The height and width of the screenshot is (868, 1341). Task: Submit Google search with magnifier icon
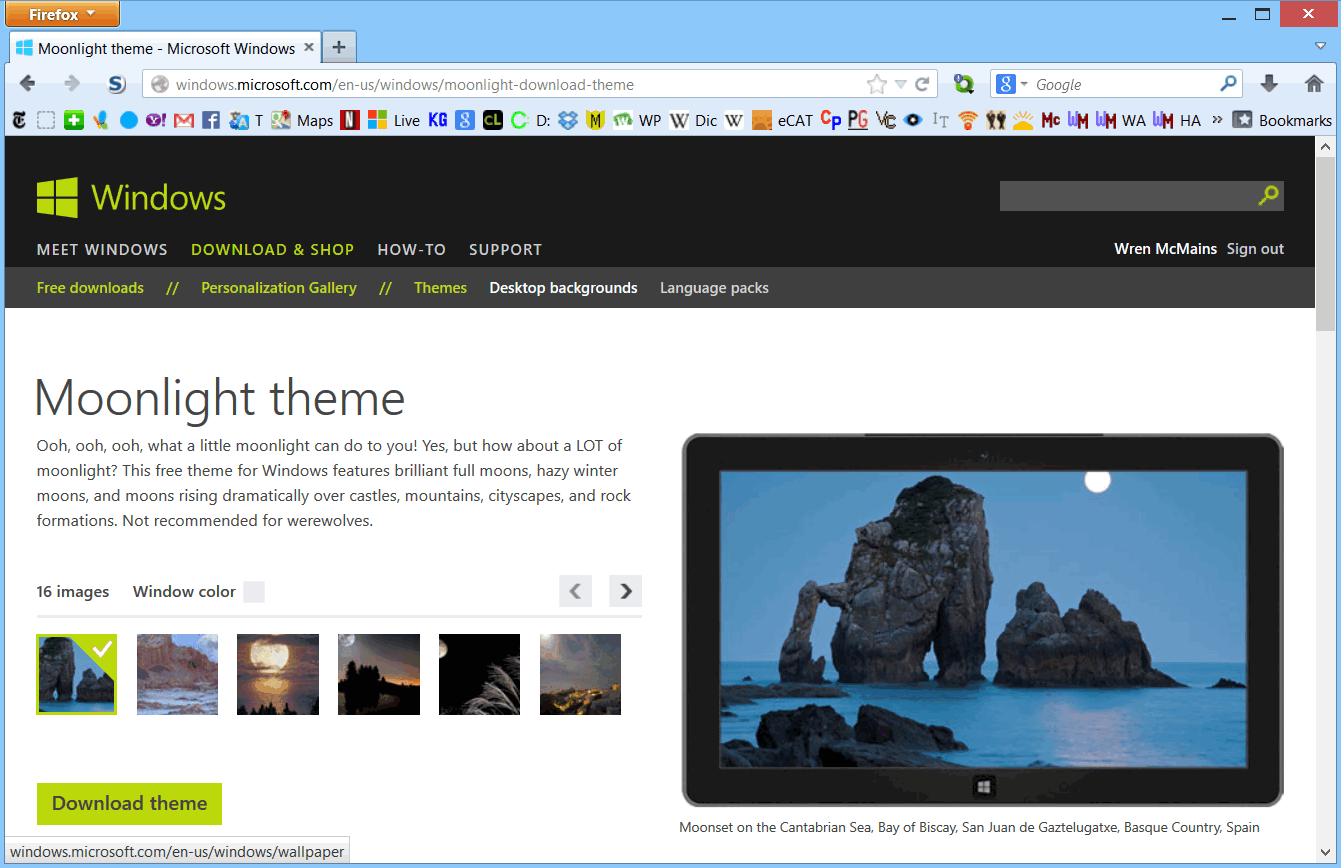pyautogui.click(x=1229, y=84)
